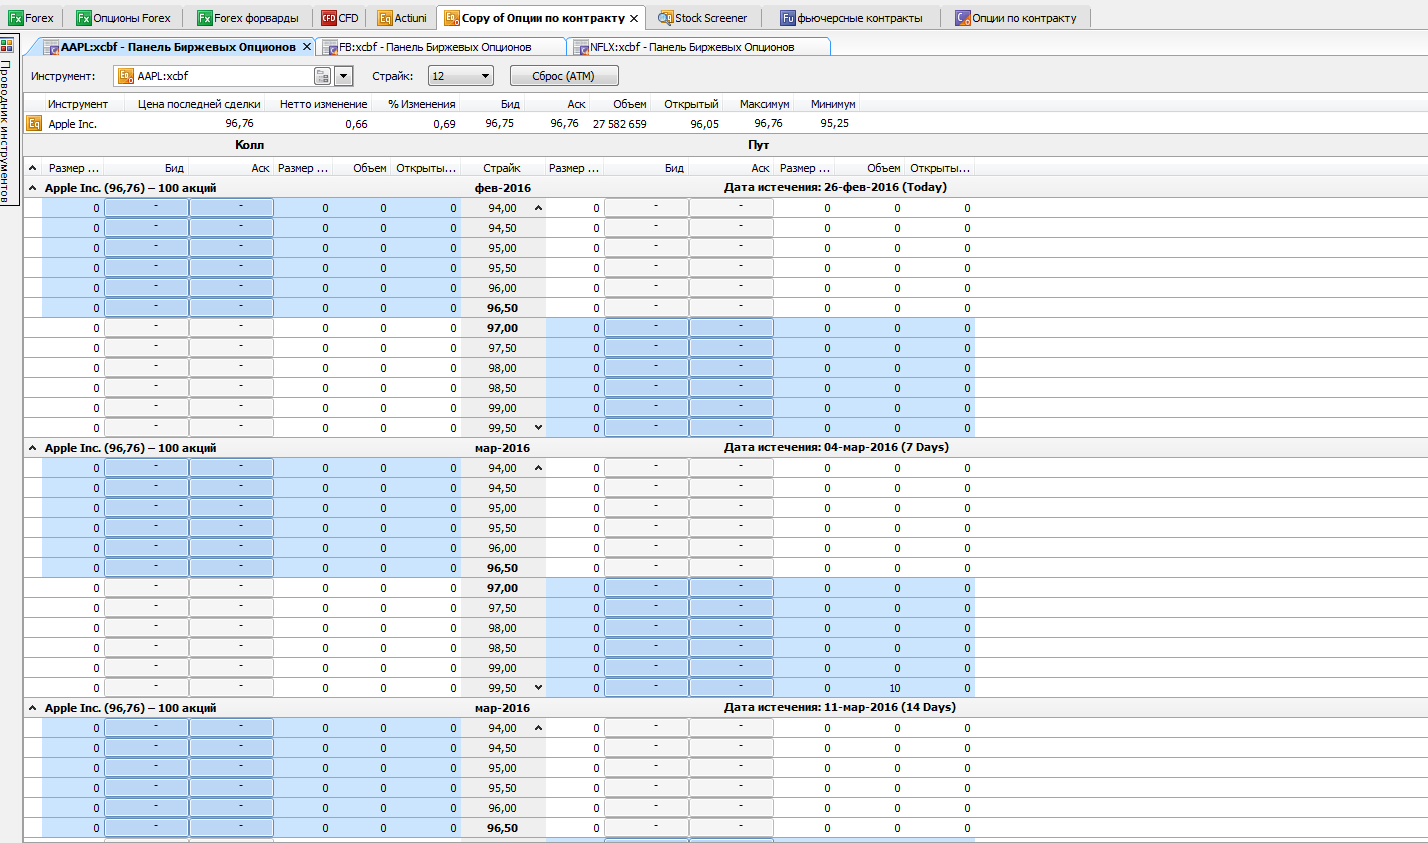
Task: Collapse the 11-мар-2016 expiry group
Action: point(32,708)
